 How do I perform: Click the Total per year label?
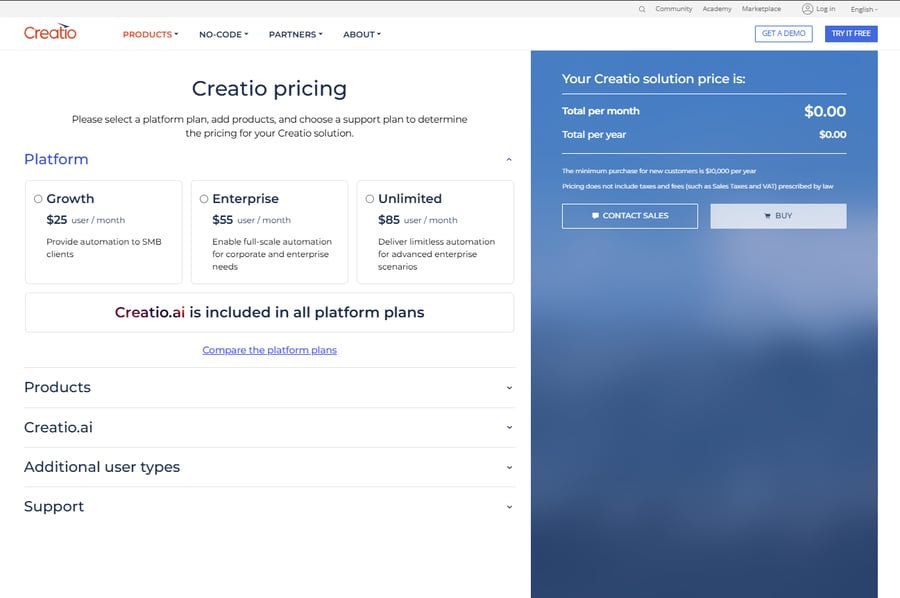point(594,135)
